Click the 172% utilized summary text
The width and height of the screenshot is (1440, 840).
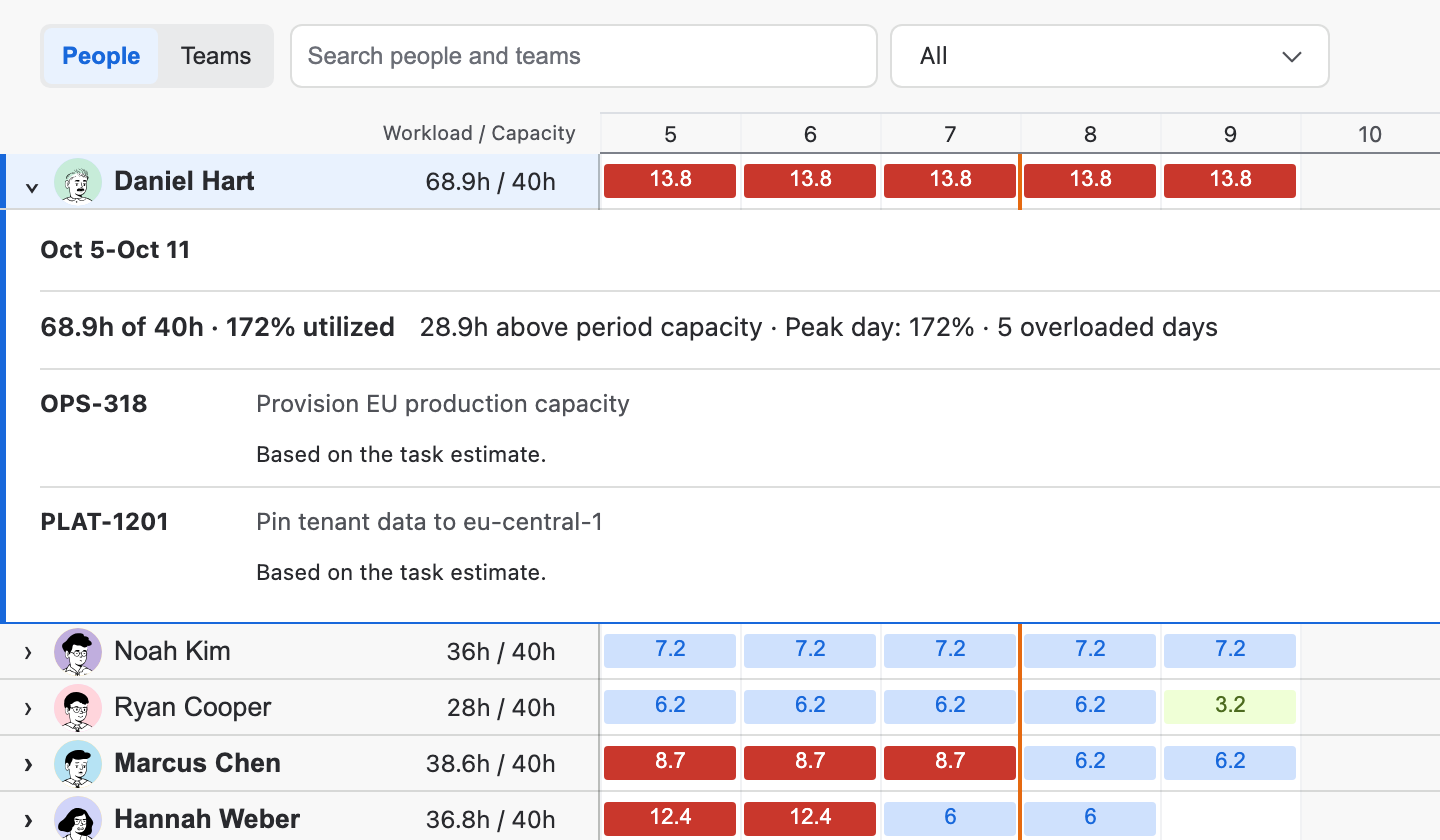click(x=310, y=328)
